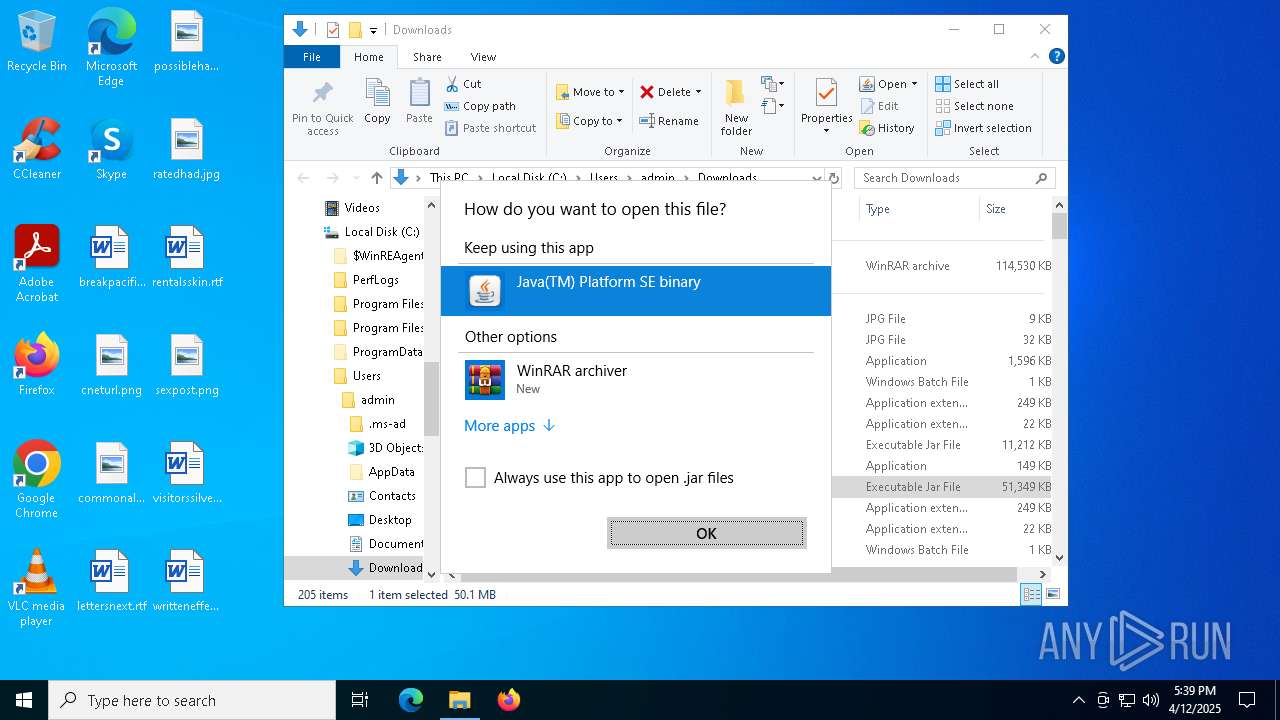The width and height of the screenshot is (1280, 720).
Task: Select PerfLogs folder in tree
Action: [366, 280]
